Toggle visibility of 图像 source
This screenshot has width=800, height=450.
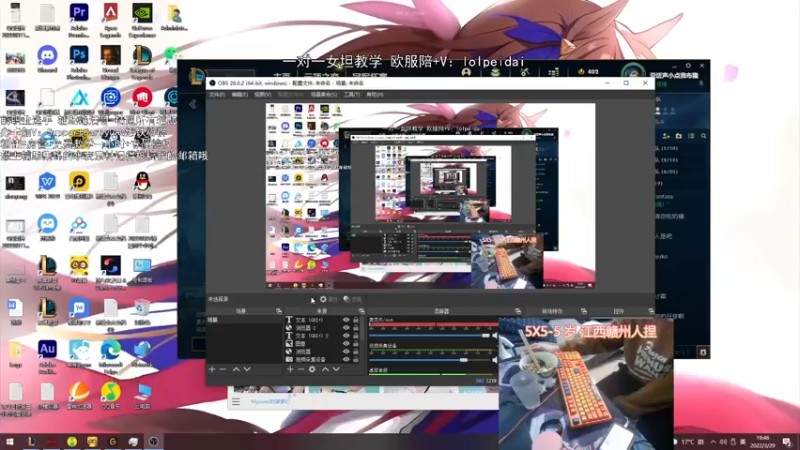pyautogui.click(x=346, y=344)
